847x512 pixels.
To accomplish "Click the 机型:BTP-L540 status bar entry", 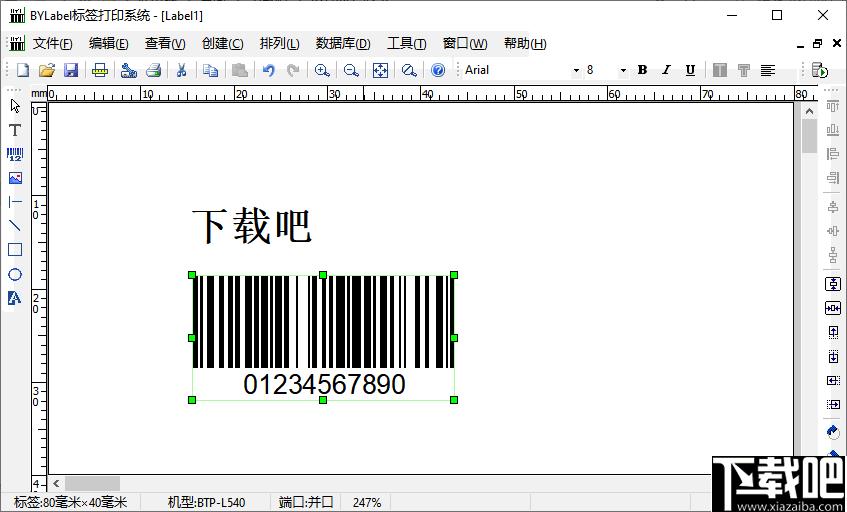I will tap(206, 503).
